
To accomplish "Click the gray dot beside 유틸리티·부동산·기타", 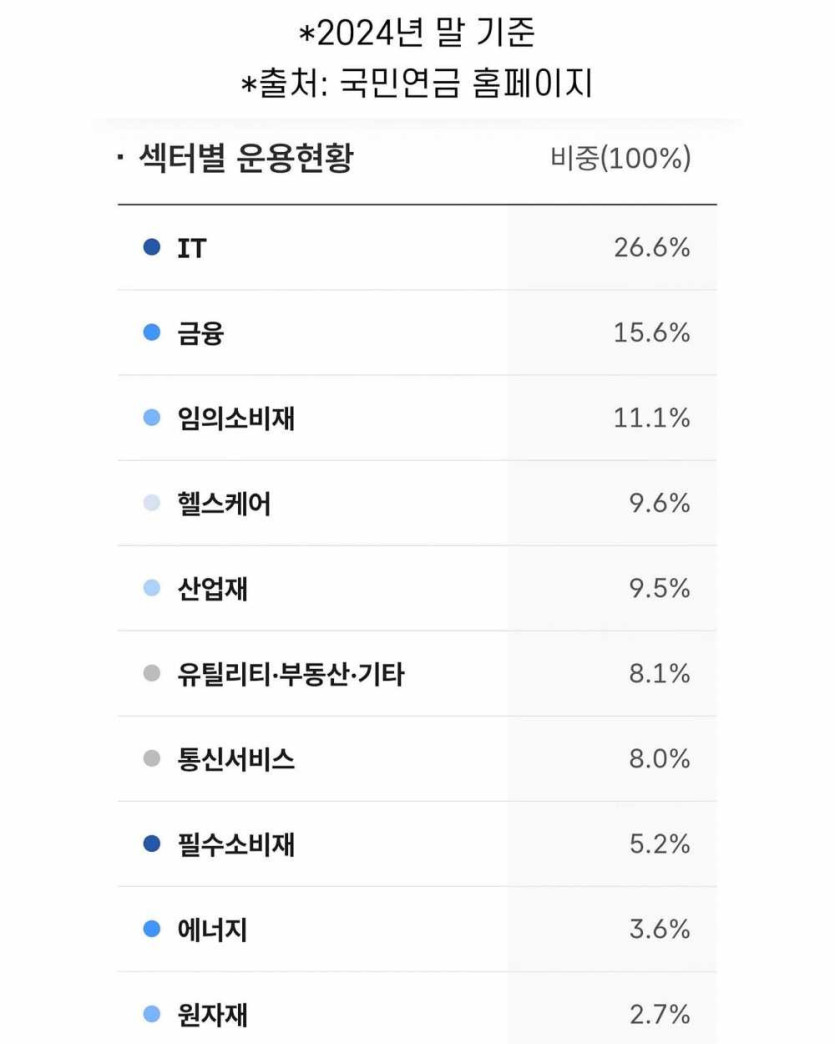I will point(152,674).
